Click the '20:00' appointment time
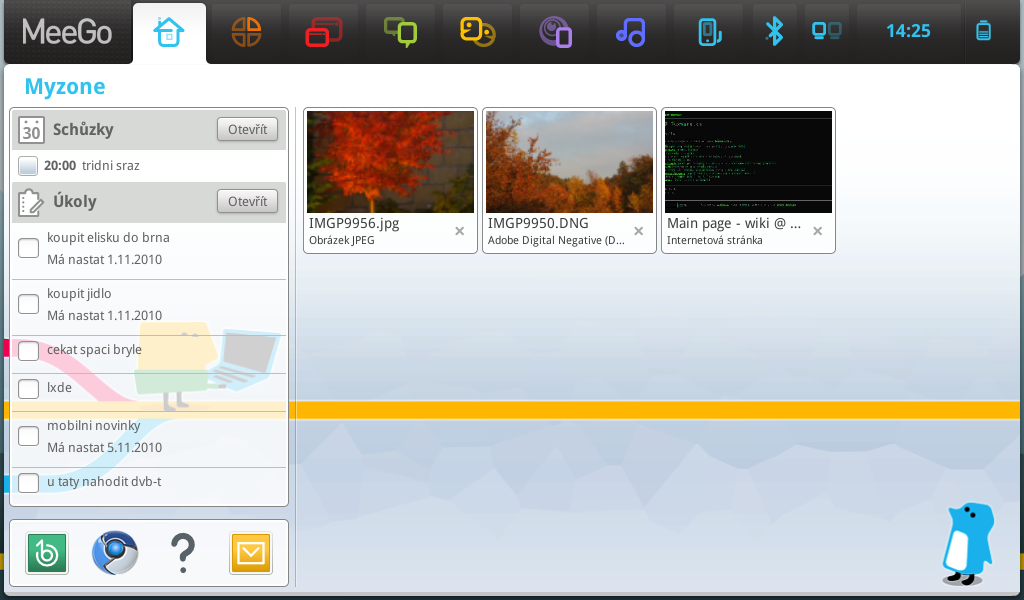This screenshot has width=1024, height=600. [x=60, y=166]
